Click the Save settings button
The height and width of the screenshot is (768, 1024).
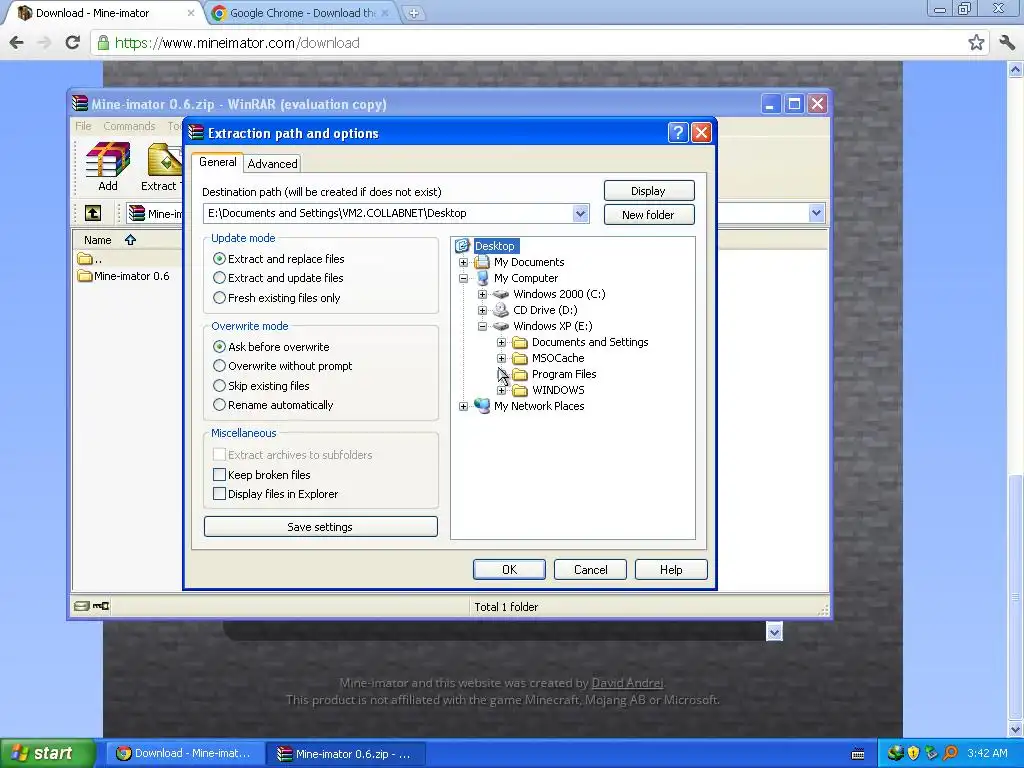click(x=321, y=526)
